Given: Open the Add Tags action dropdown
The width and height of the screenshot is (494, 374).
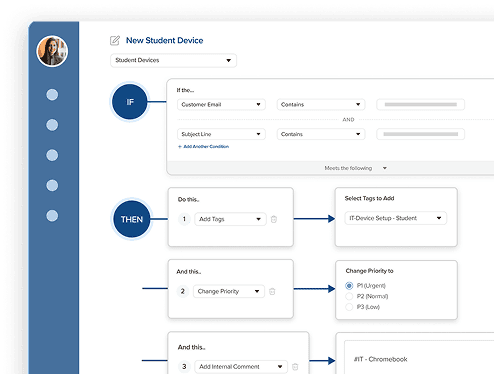Looking at the screenshot, I should coord(230,219).
